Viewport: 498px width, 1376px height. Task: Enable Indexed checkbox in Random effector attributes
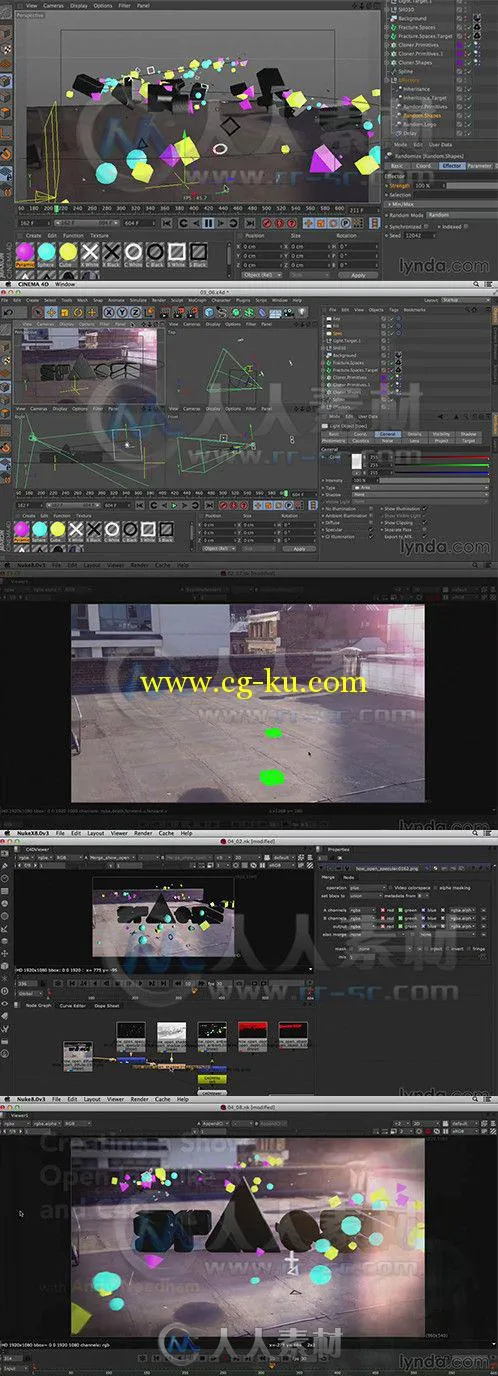coord(466,227)
